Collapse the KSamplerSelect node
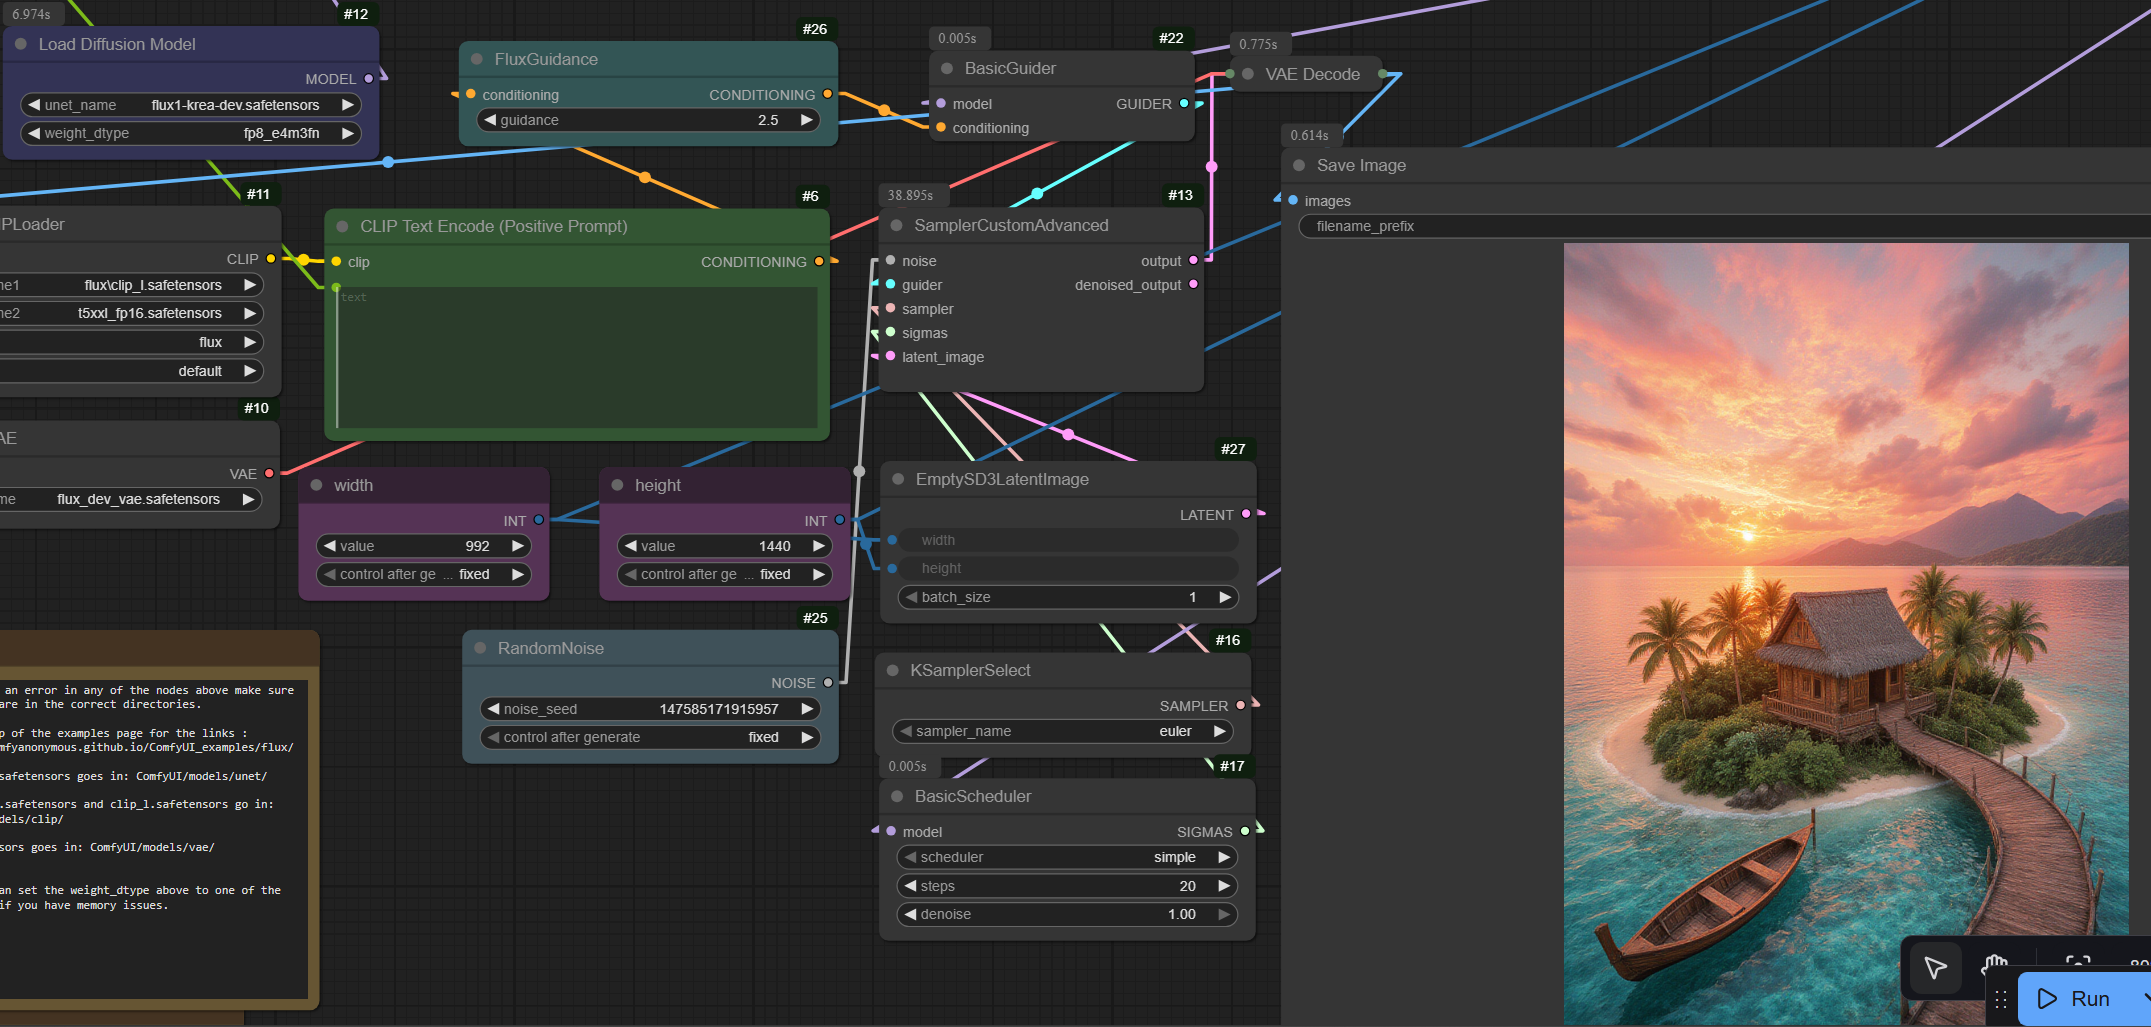 point(893,670)
